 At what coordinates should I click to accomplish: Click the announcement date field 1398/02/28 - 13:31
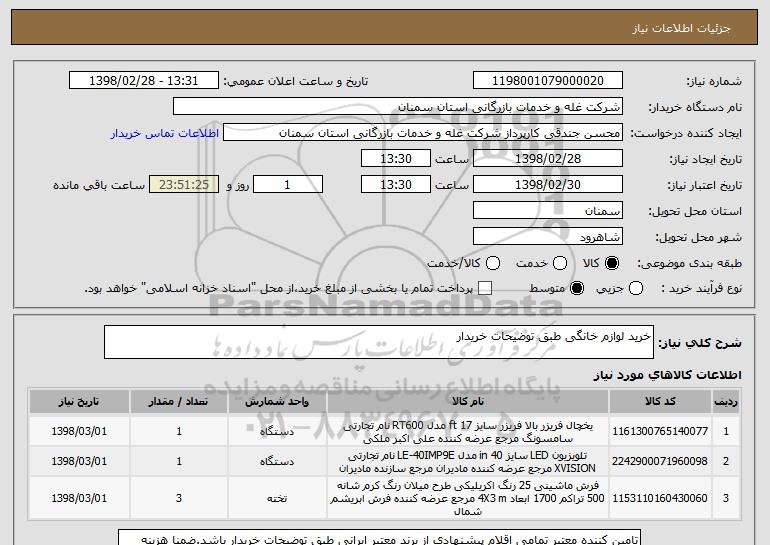click(x=144, y=81)
